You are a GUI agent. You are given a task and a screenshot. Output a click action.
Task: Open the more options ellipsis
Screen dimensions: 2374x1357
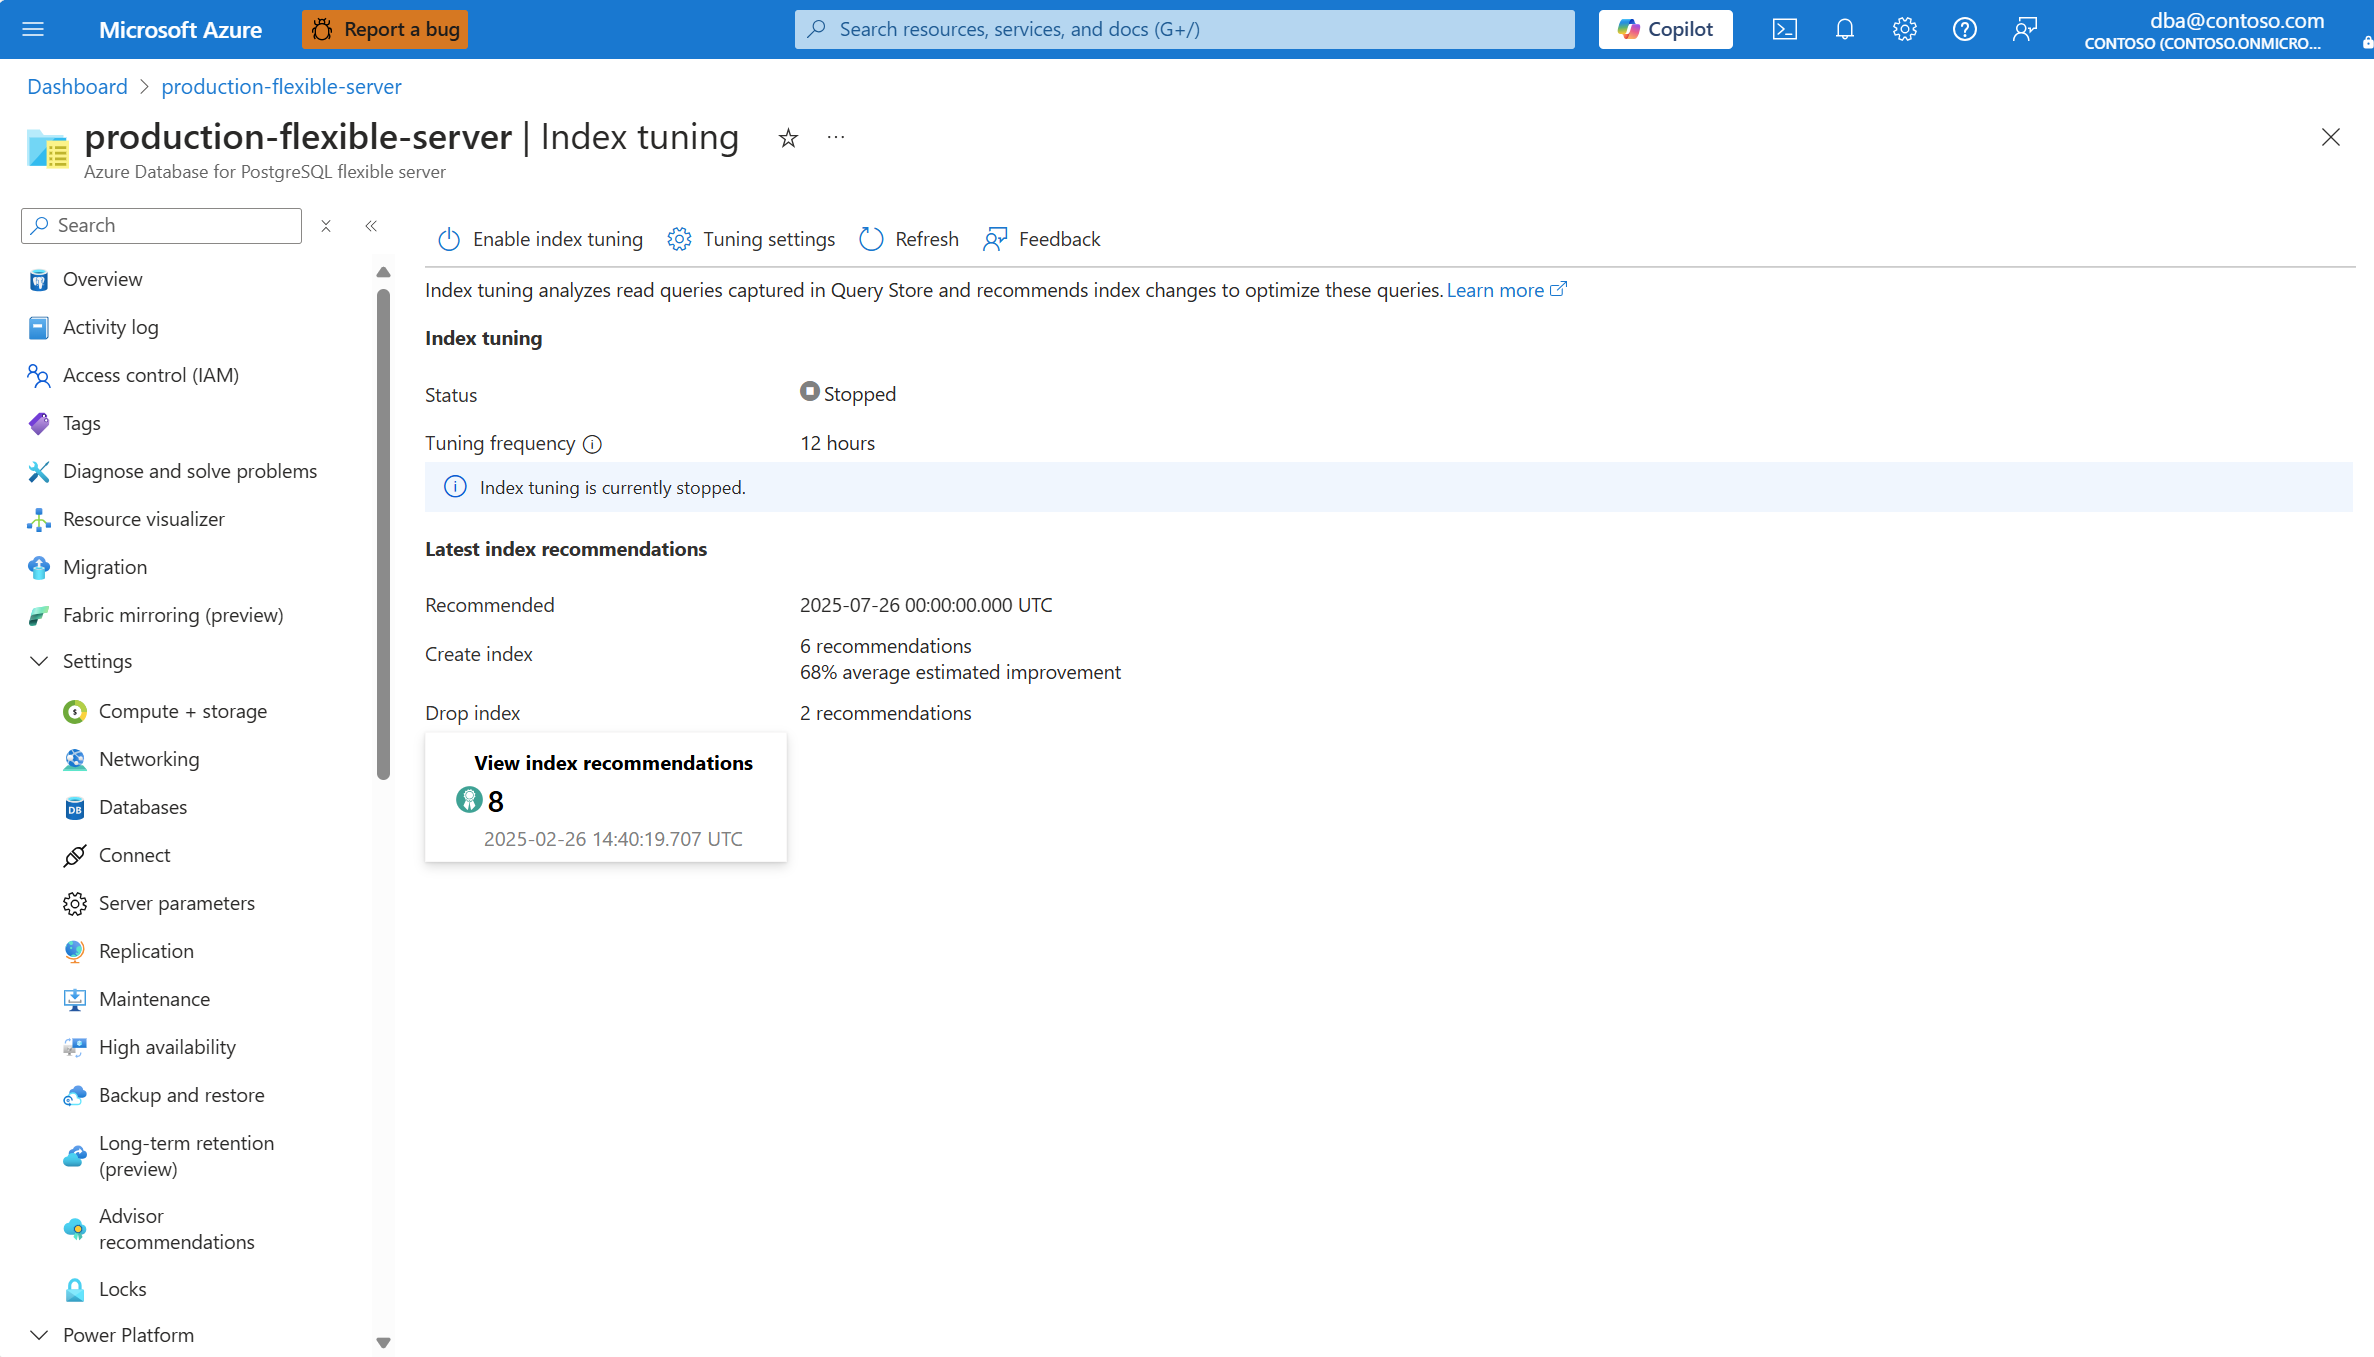tap(836, 138)
